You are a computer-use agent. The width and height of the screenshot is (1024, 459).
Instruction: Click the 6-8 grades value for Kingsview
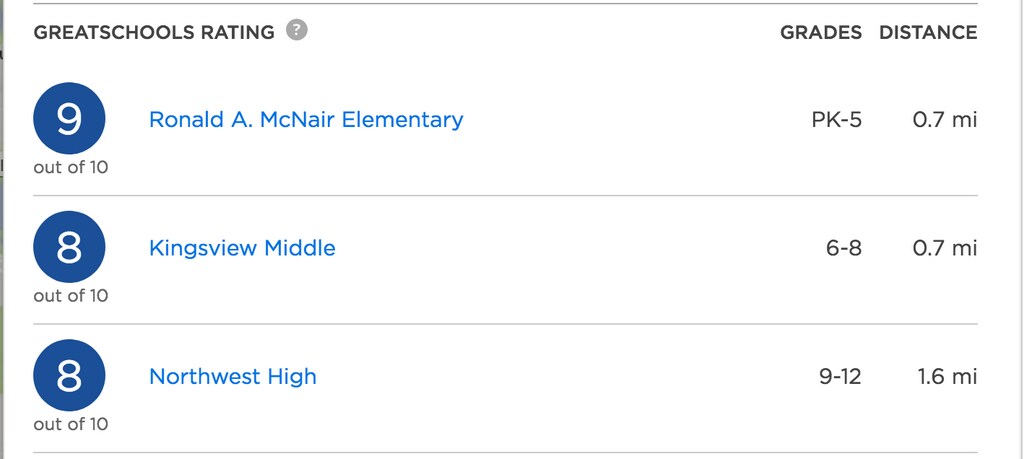[x=844, y=248]
